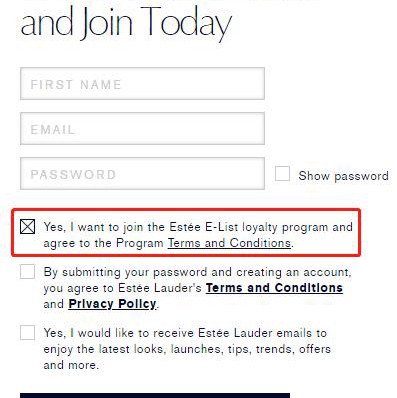Image resolution: width=397 pixels, height=398 pixels.
Task: Click the 'agree to the Program' text
Action: click(104, 243)
